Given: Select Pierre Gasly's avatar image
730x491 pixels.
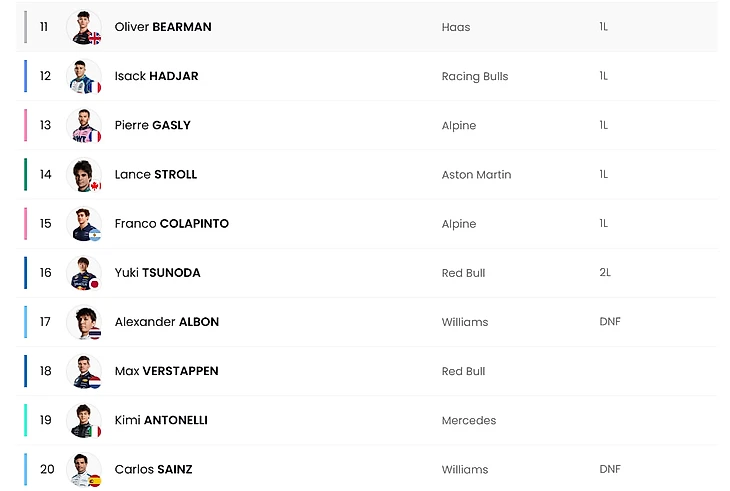Looking at the screenshot, I should click(x=84, y=125).
